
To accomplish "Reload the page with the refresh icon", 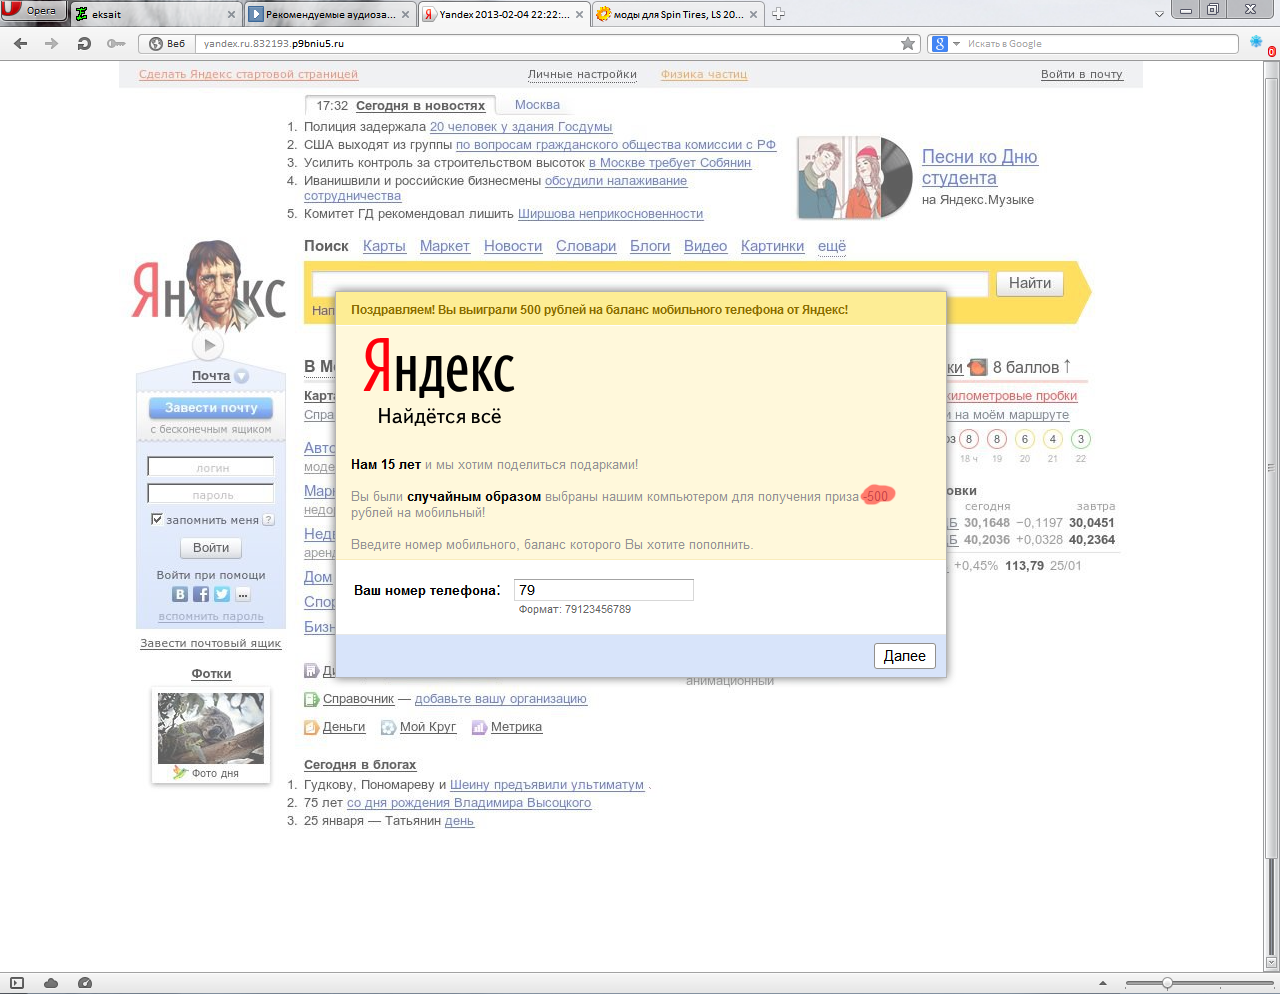I will 84,44.
